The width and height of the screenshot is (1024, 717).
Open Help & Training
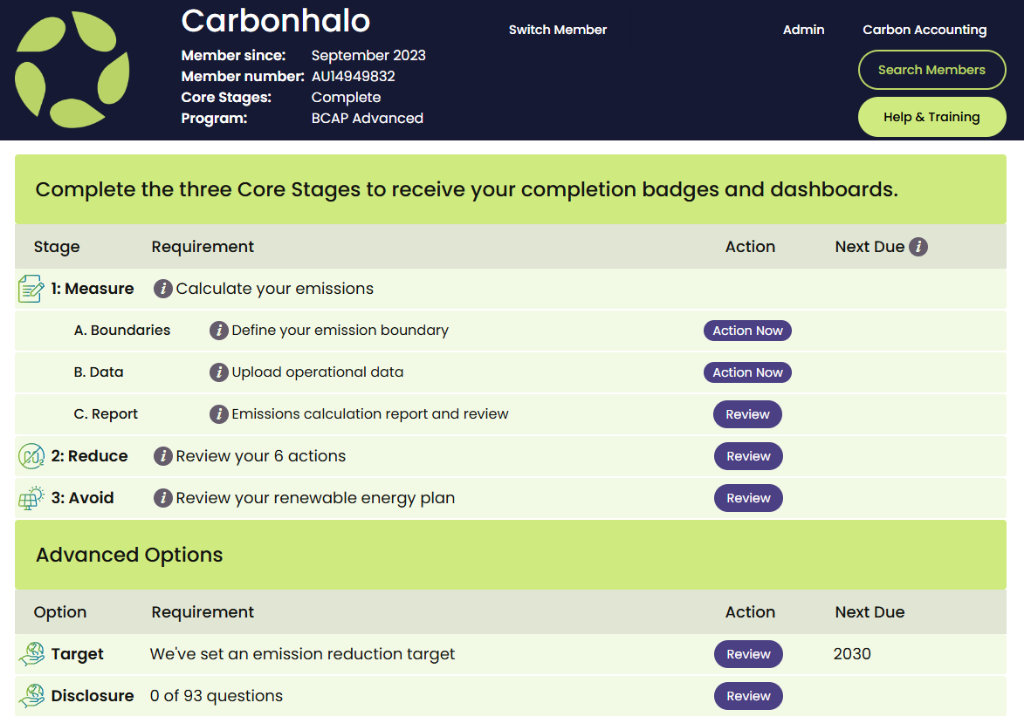(931, 117)
